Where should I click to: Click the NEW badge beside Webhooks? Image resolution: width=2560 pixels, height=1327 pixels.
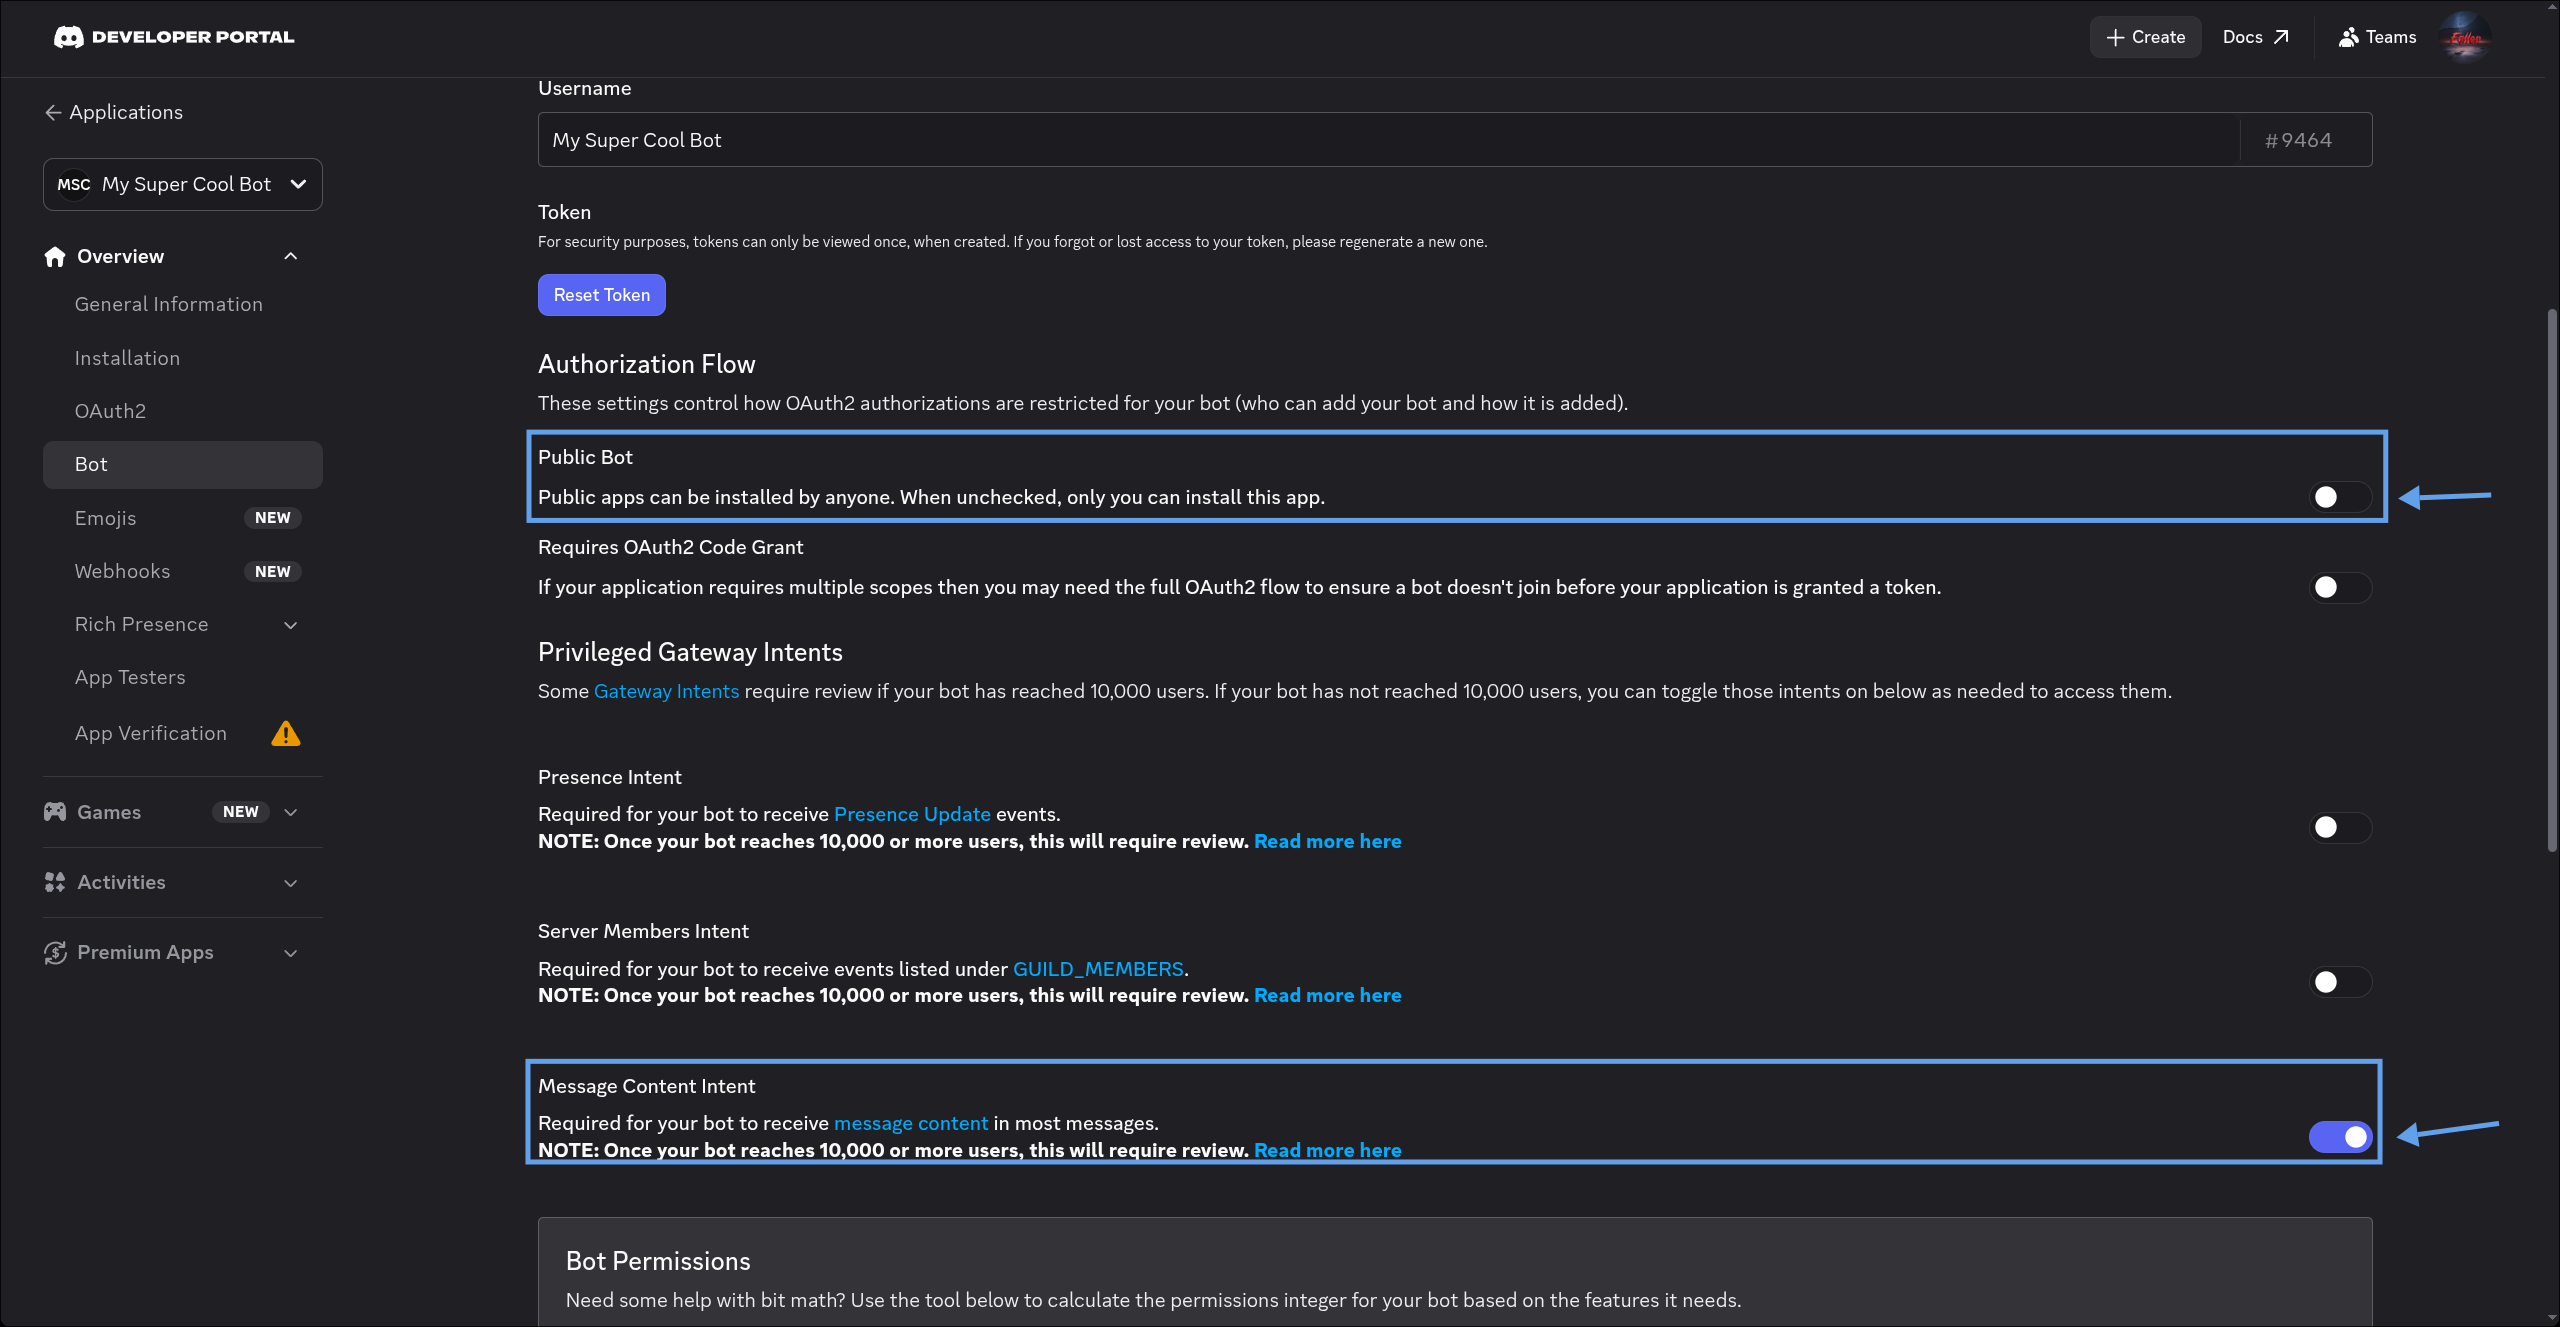click(272, 572)
